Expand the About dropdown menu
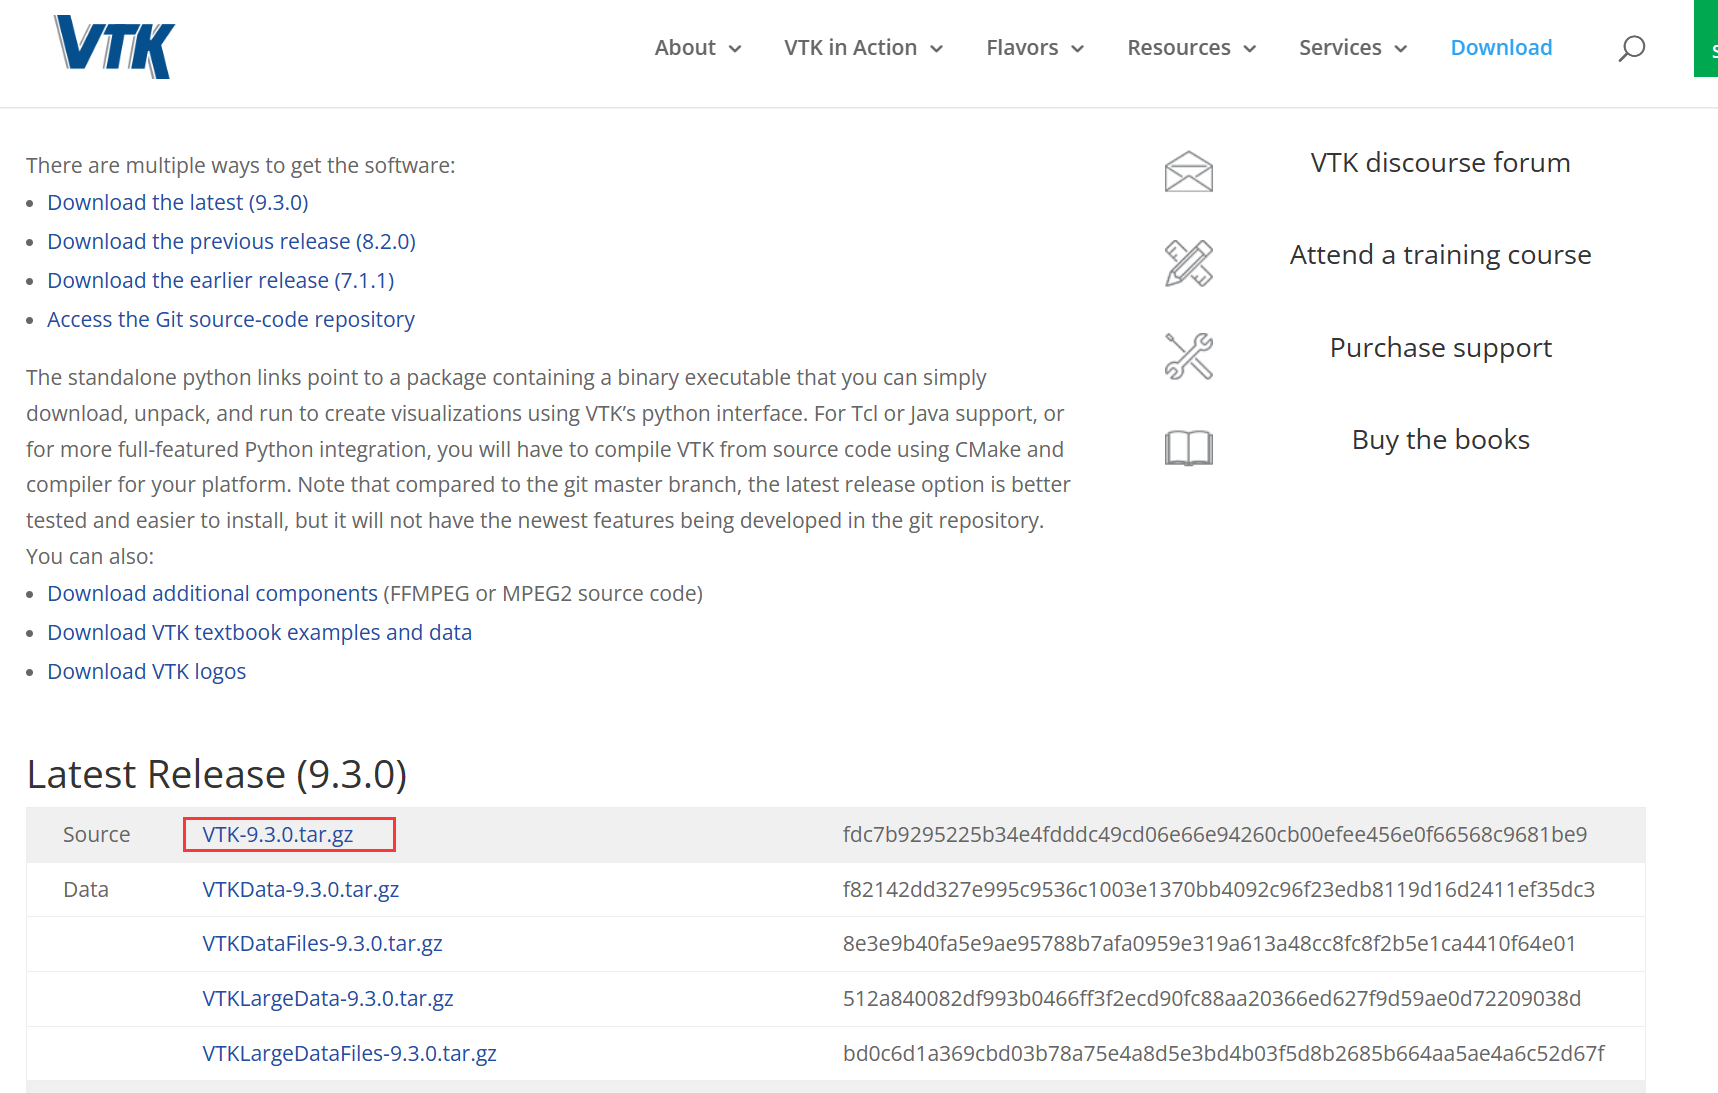The height and width of the screenshot is (1093, 1718). 697,48
